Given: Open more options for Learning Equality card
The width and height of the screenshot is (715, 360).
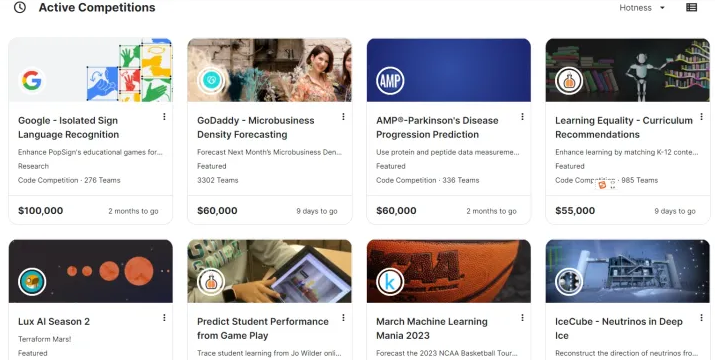Looking at the screenshot, I should tap(701, 117).
